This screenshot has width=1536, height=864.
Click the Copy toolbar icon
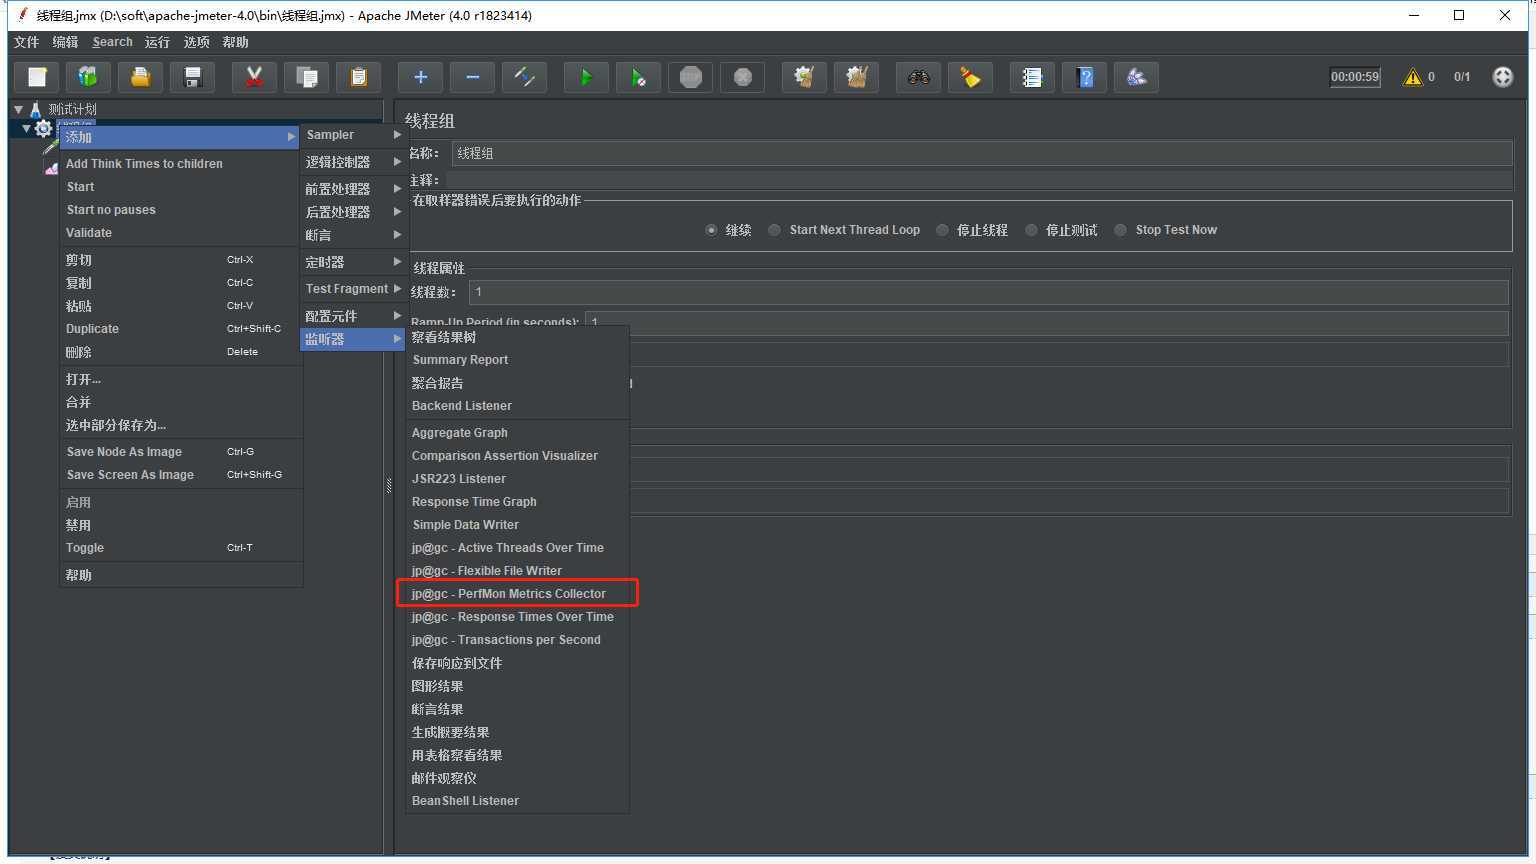pyautogui.click(x=307, y=77)
